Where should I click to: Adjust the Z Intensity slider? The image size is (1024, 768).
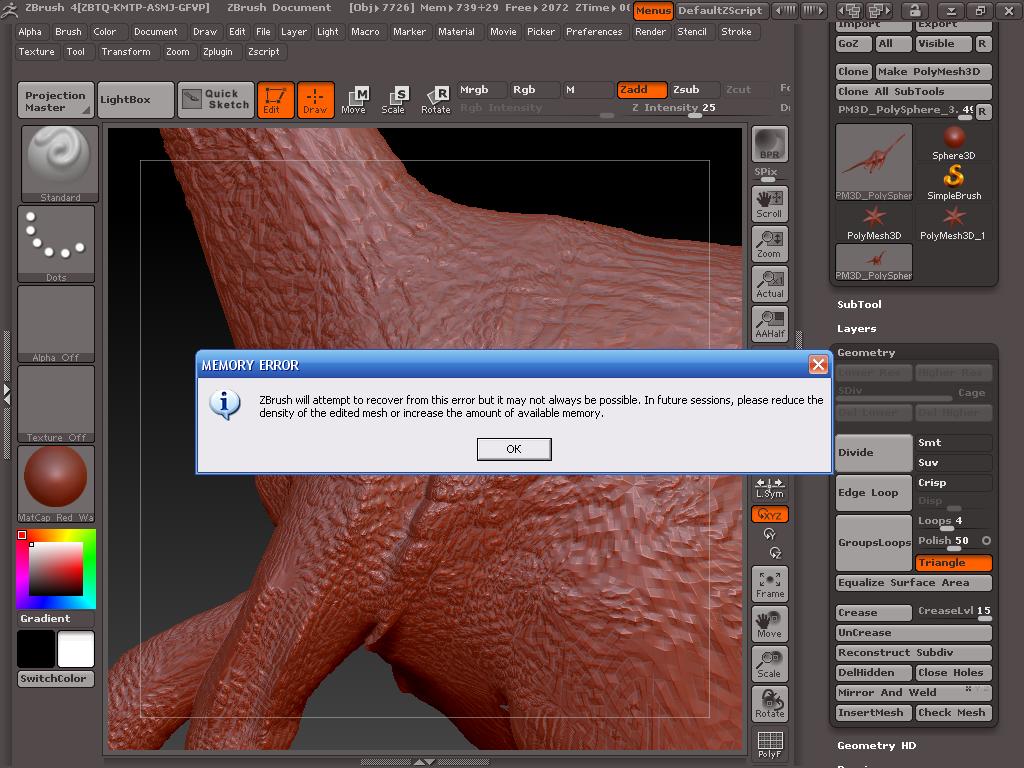coord(696,108)
